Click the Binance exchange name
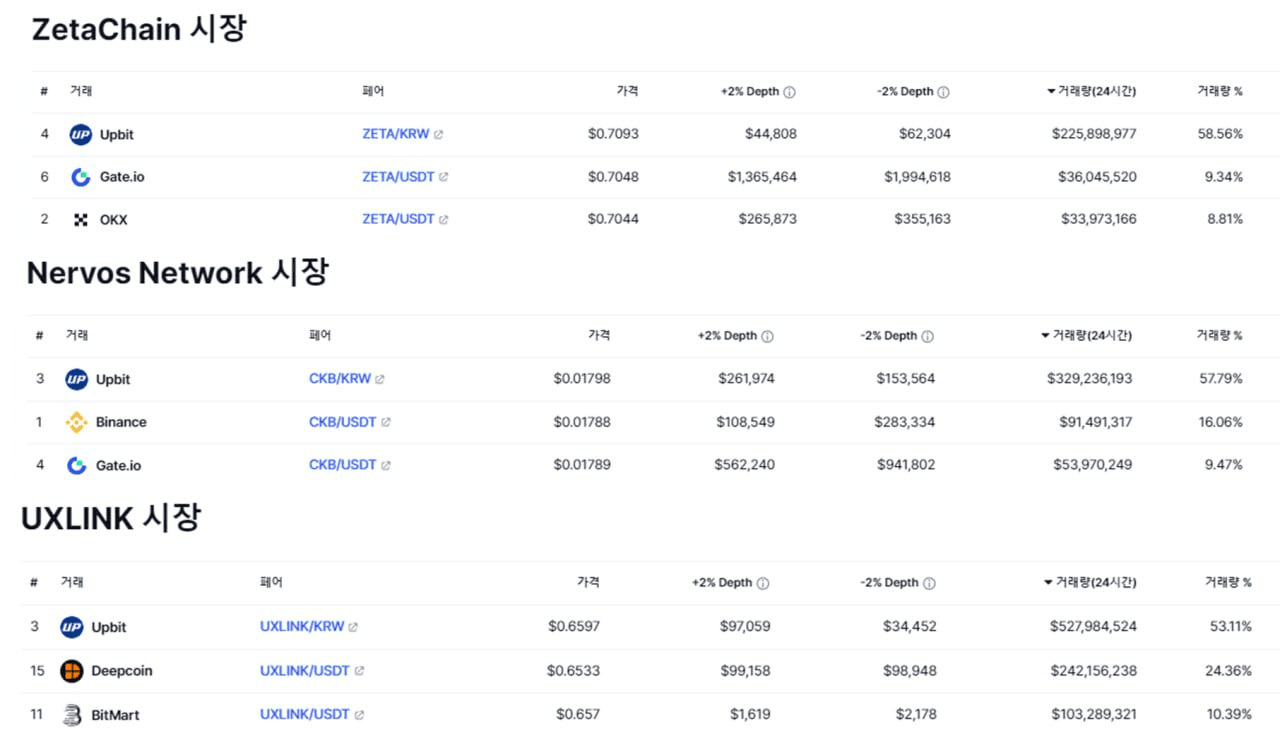 pos(121,422)
